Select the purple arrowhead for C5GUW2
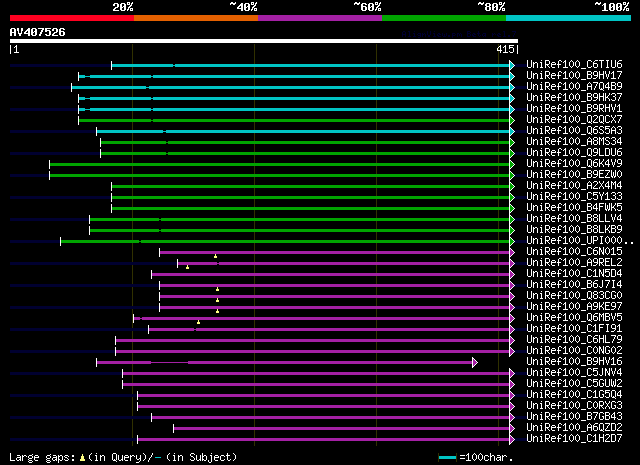 [512, 385]
